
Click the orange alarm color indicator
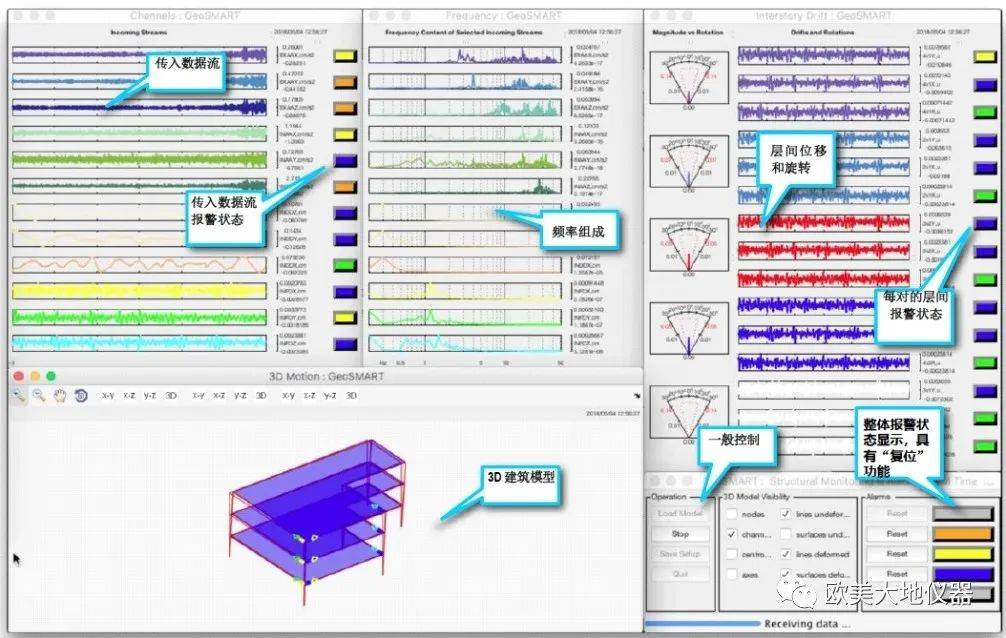pos(964,534)
